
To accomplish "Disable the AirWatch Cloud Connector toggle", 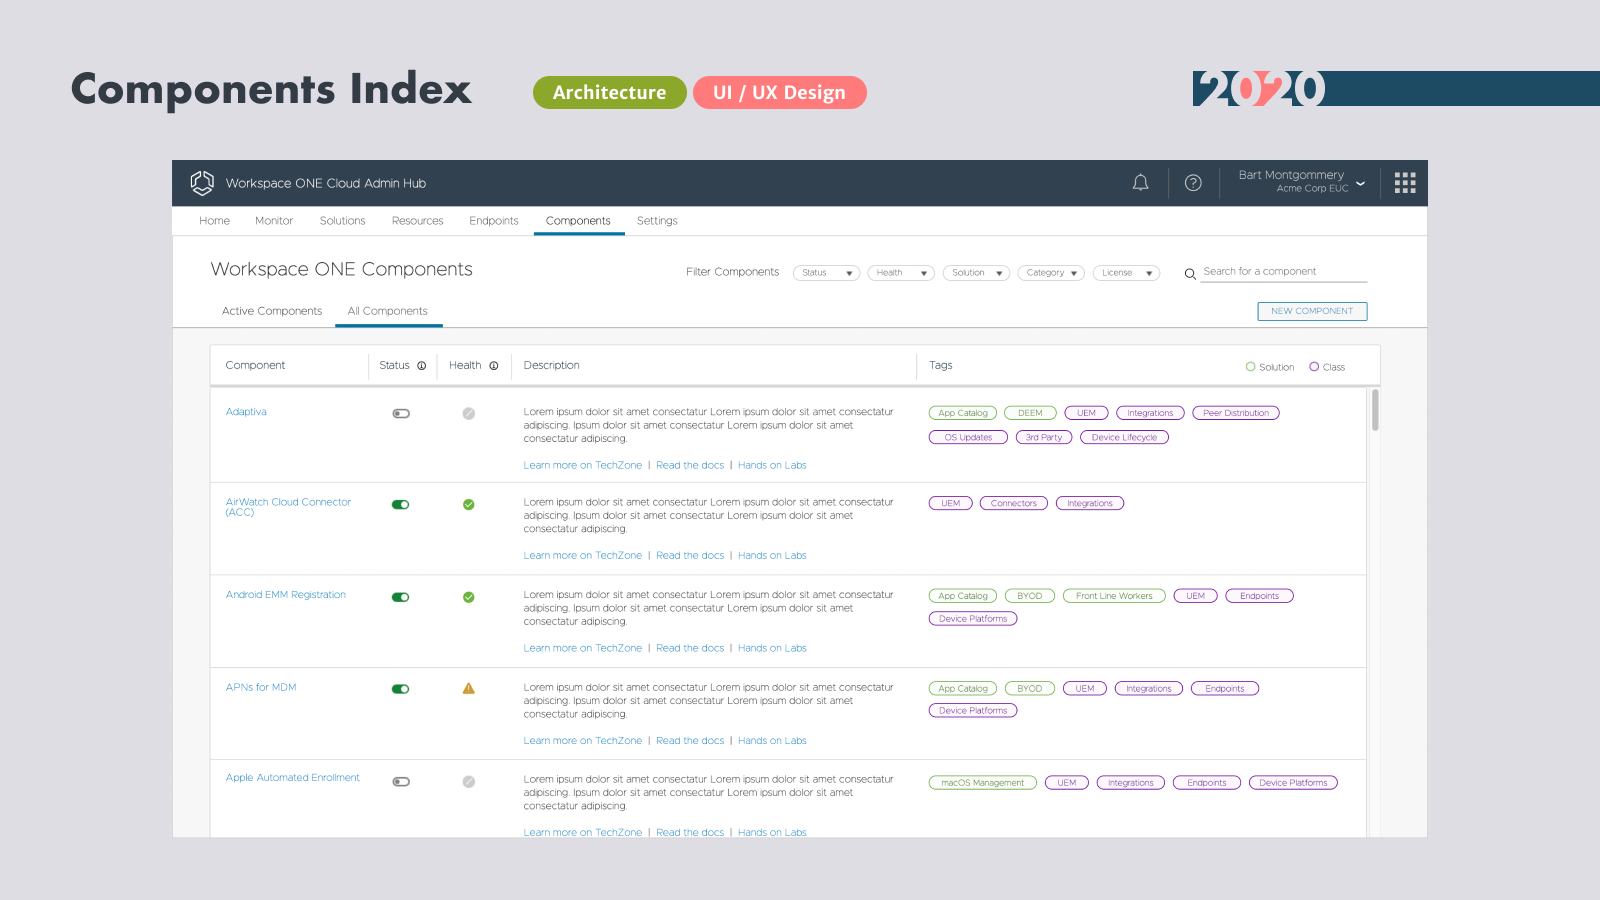I will click(x=401, y=505).
